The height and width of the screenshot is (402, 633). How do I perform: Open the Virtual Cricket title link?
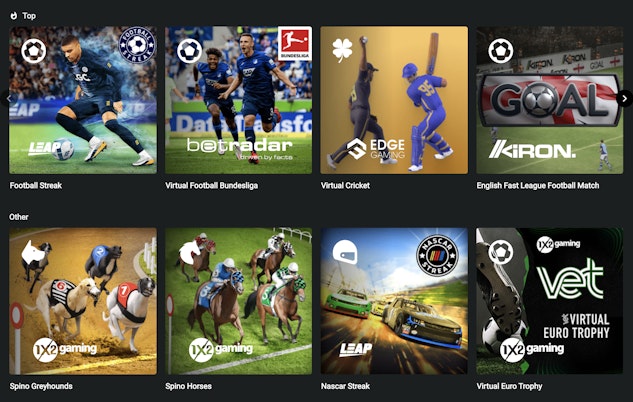click(x=345, y=186)
